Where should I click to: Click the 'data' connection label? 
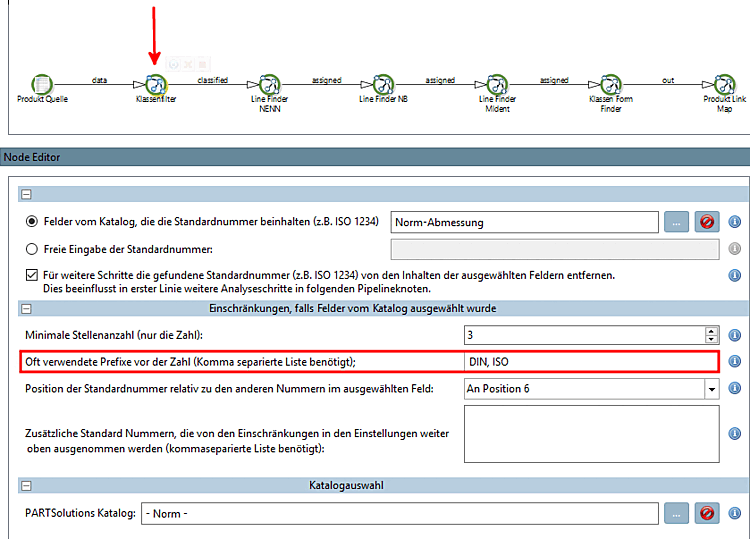(99, 80)
